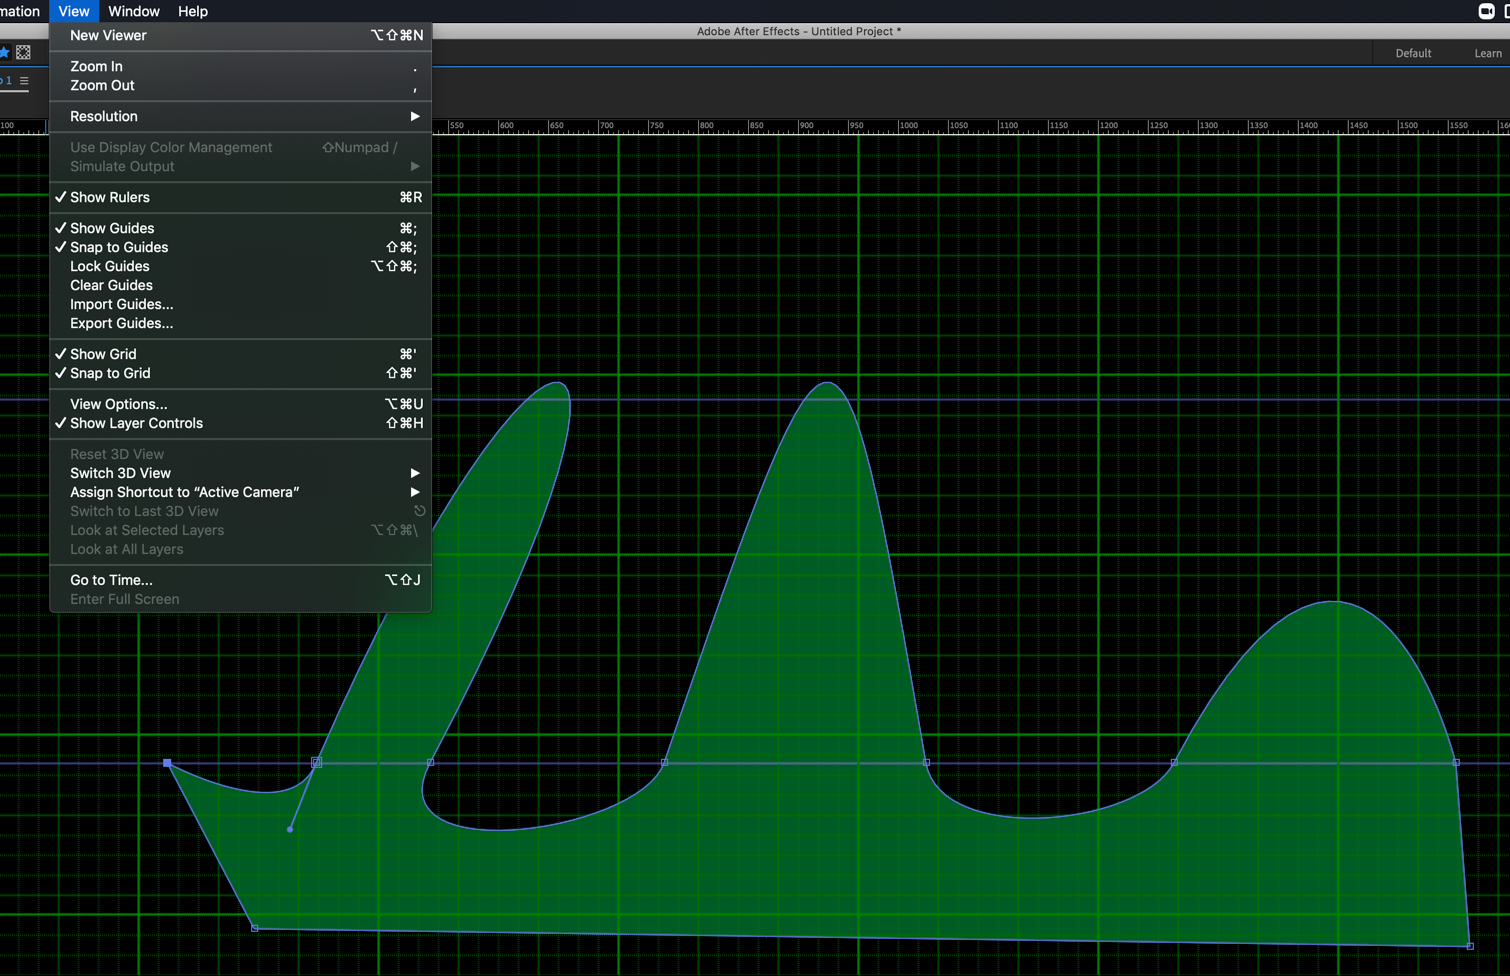Select the leftmost vertex handle on the green shape
1510x976 pixels.
click(x=167, y=763)
